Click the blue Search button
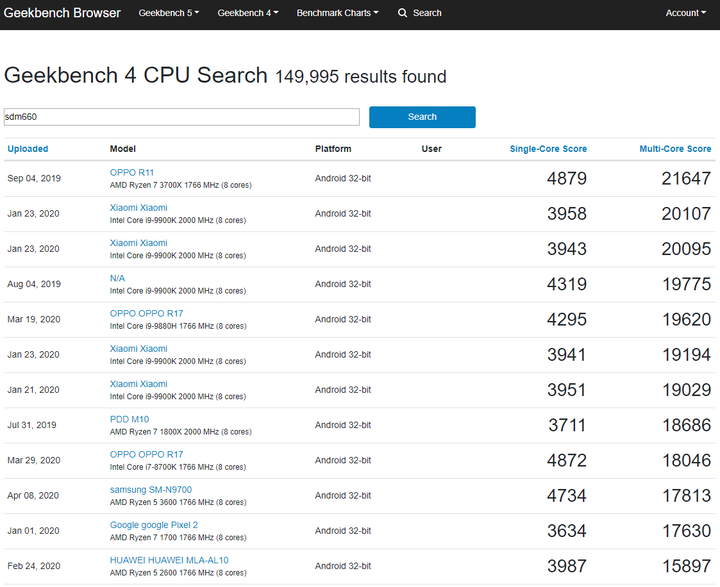 422,117
